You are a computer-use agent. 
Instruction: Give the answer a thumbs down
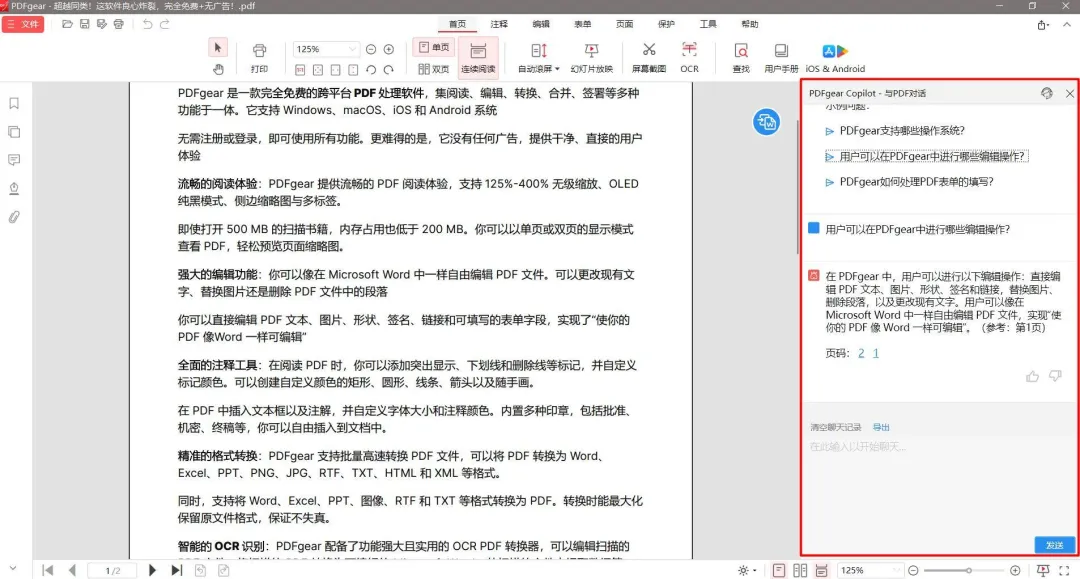1055,376
